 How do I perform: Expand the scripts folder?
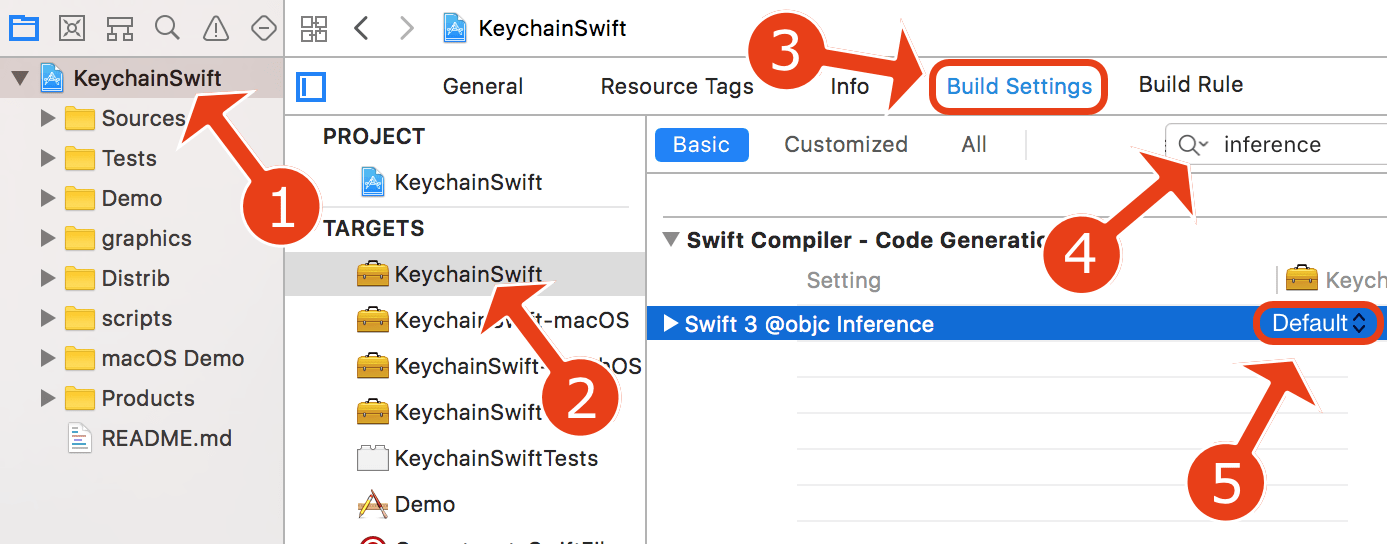pyautogui.click(x=48, y=318)
